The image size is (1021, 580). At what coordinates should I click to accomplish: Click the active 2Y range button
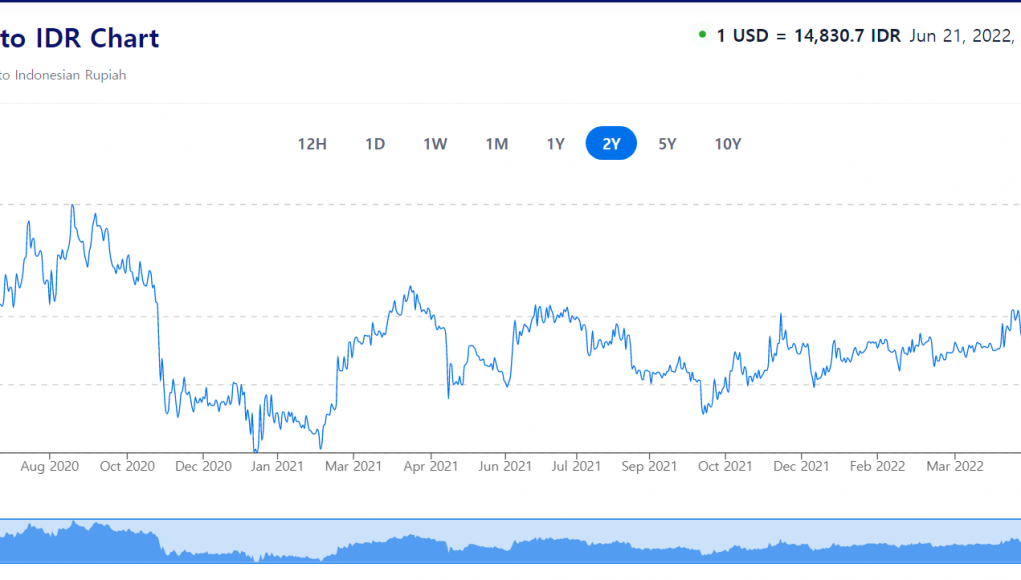(611, 144)
